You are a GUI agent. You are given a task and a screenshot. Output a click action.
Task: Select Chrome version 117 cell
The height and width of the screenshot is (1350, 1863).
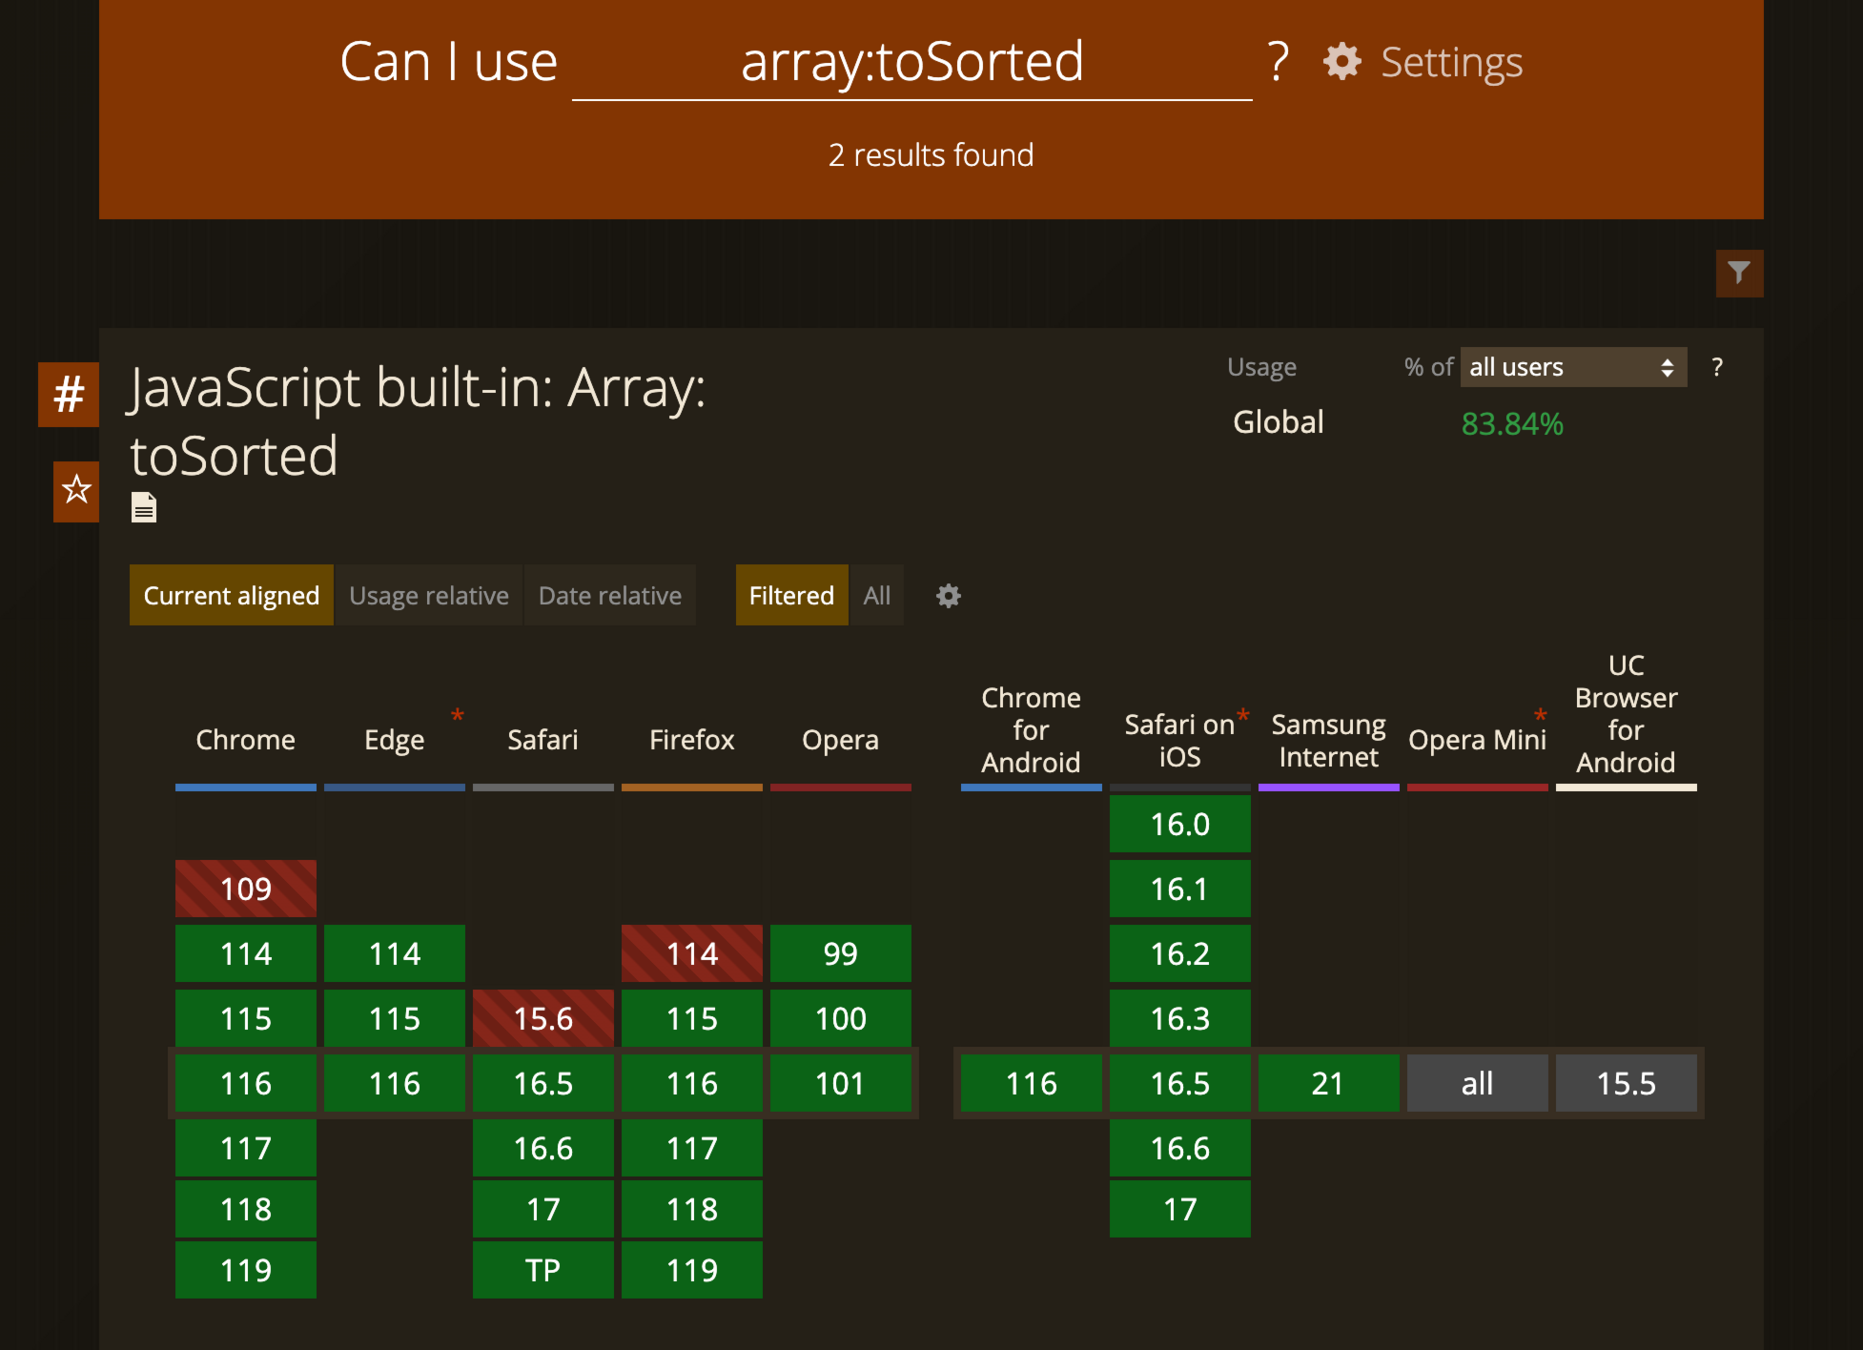point(246,1148)
